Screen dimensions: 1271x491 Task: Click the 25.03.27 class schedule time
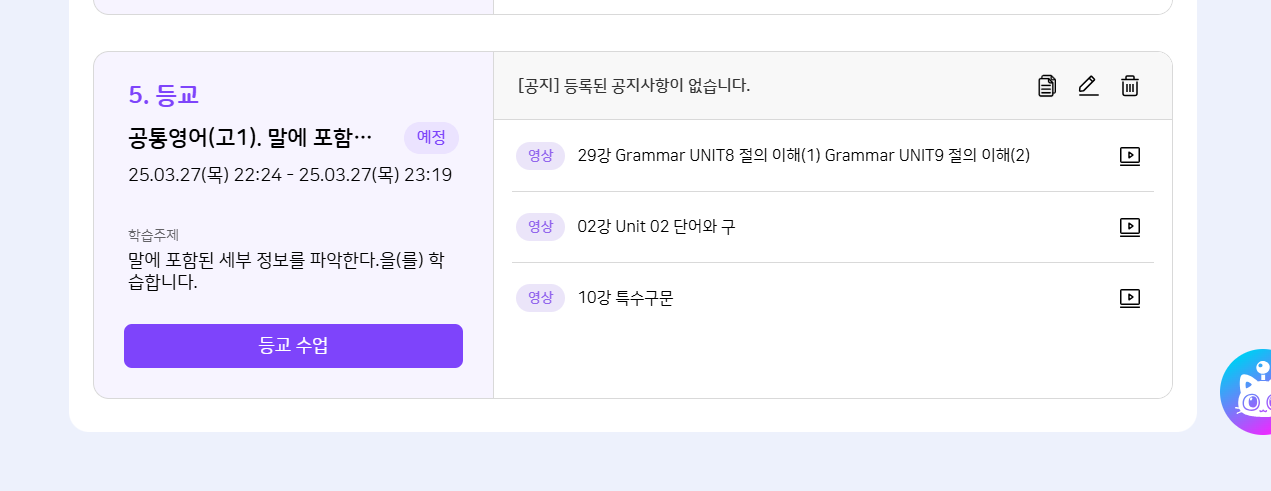(x=290, y=175)
